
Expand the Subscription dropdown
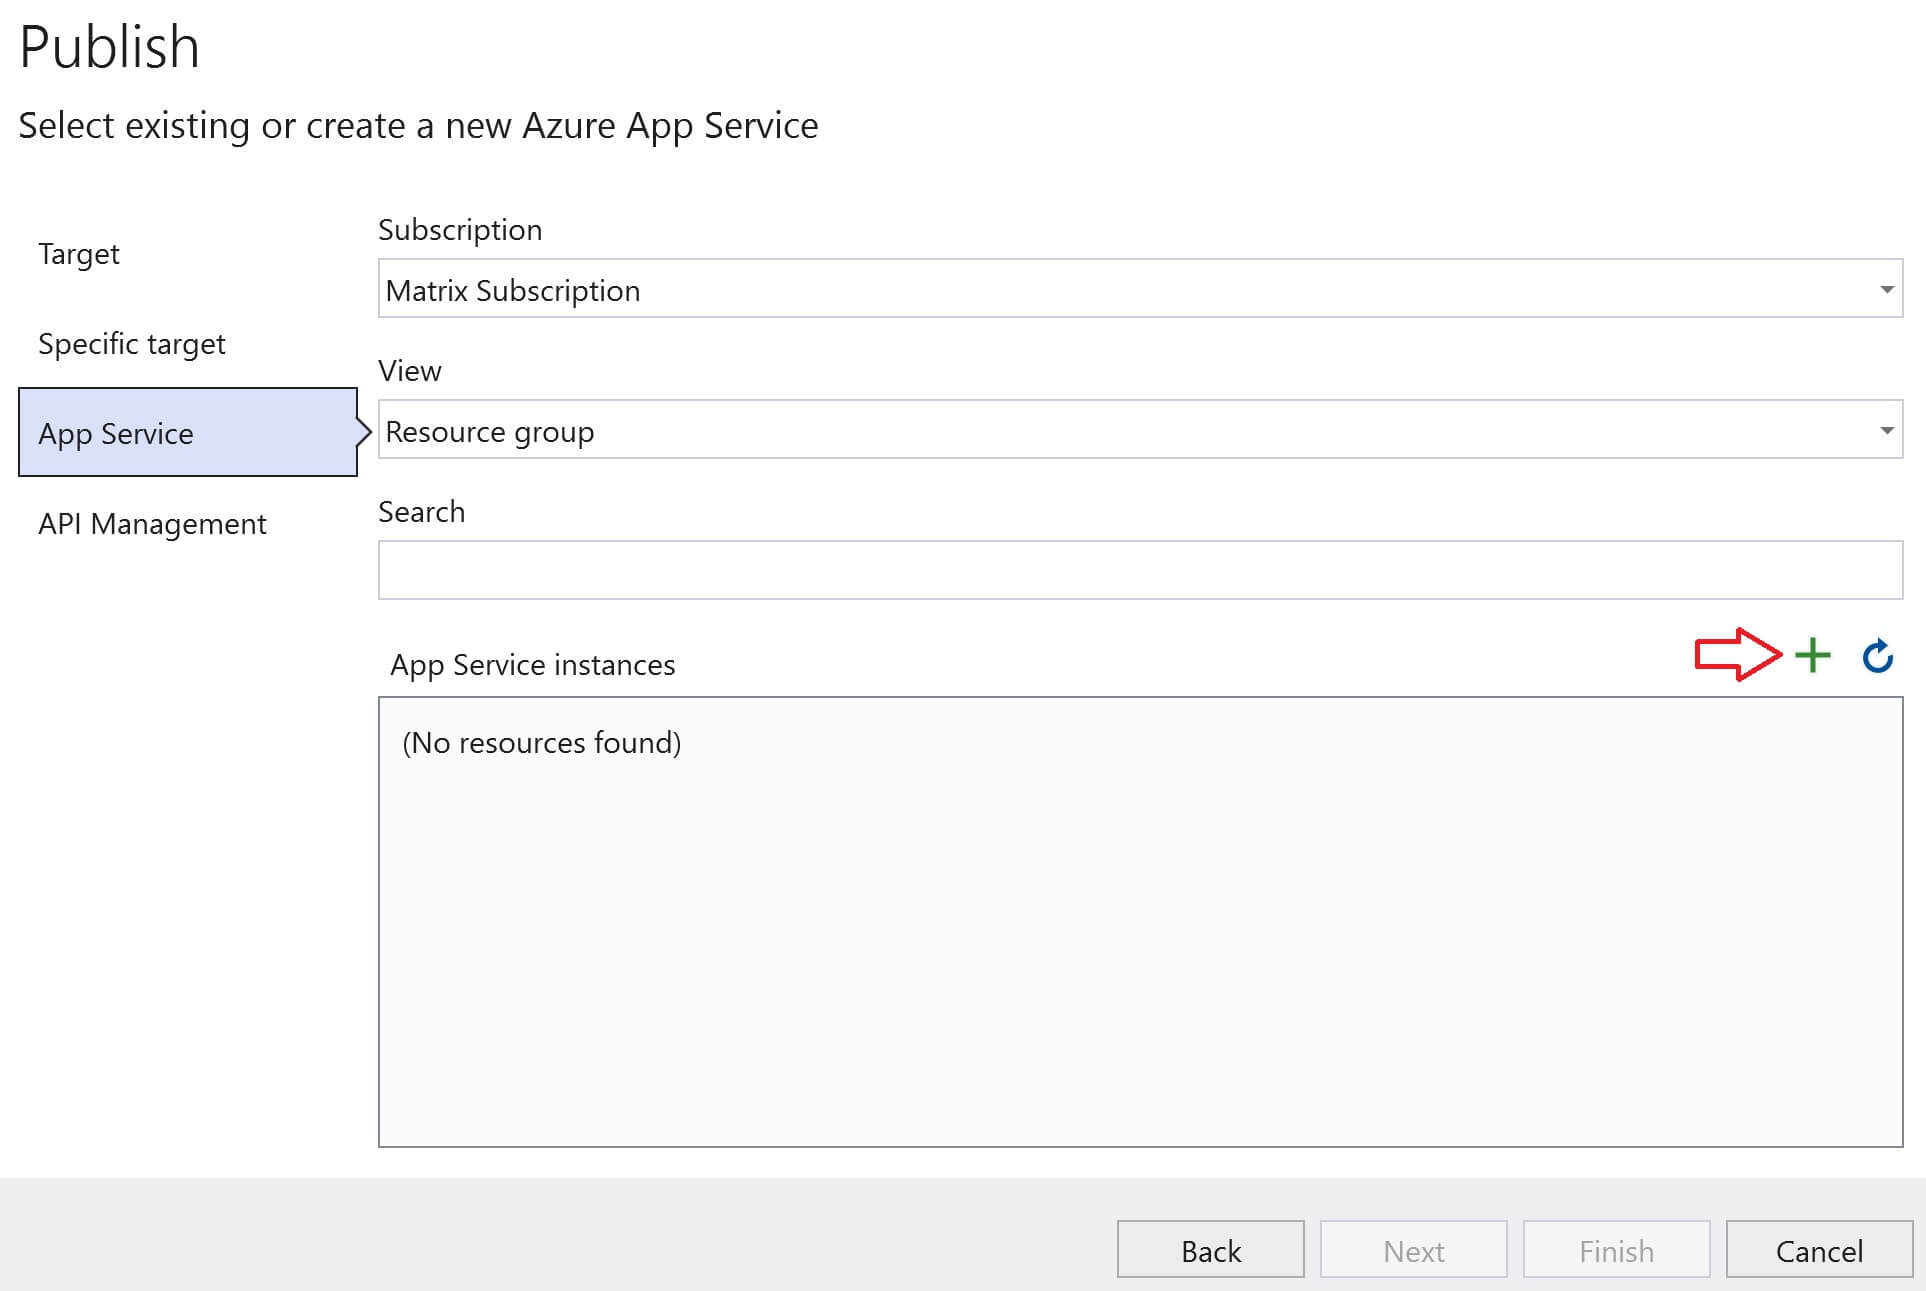click(x=1889, y=288)
